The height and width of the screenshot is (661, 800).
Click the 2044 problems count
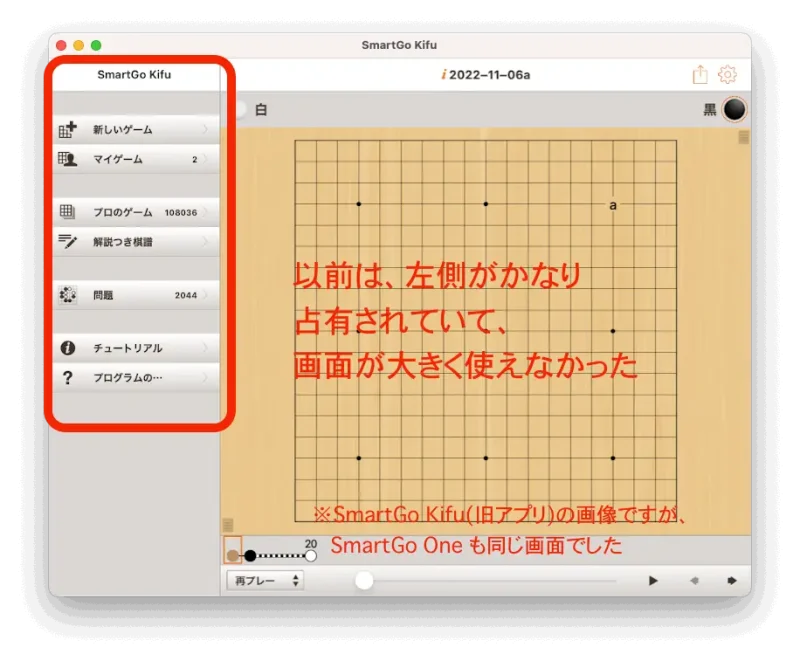(x=186, y=295)
